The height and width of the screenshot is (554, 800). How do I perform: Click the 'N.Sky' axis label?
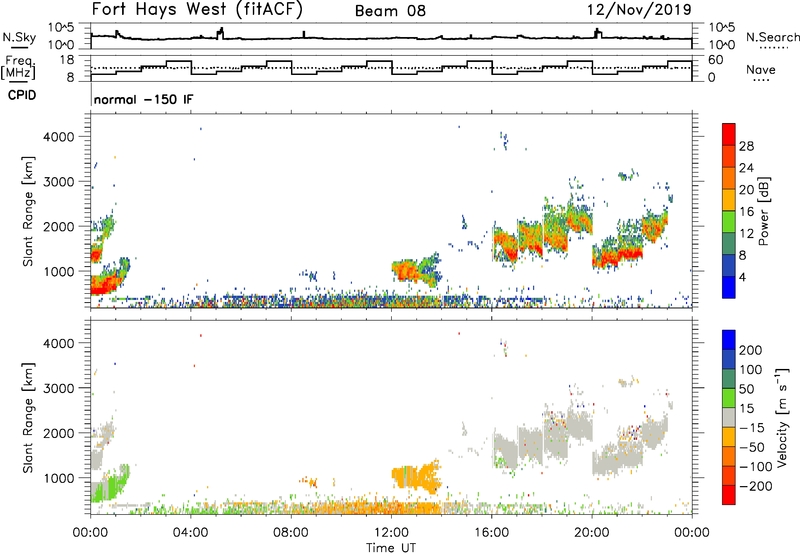pyautogui.click(x=19, y=37)
